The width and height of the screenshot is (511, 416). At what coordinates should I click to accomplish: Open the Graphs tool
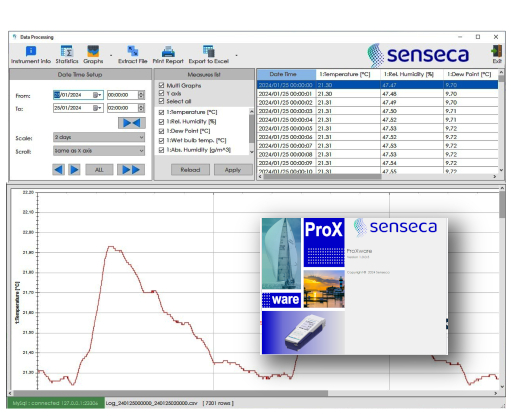[93, 55]
